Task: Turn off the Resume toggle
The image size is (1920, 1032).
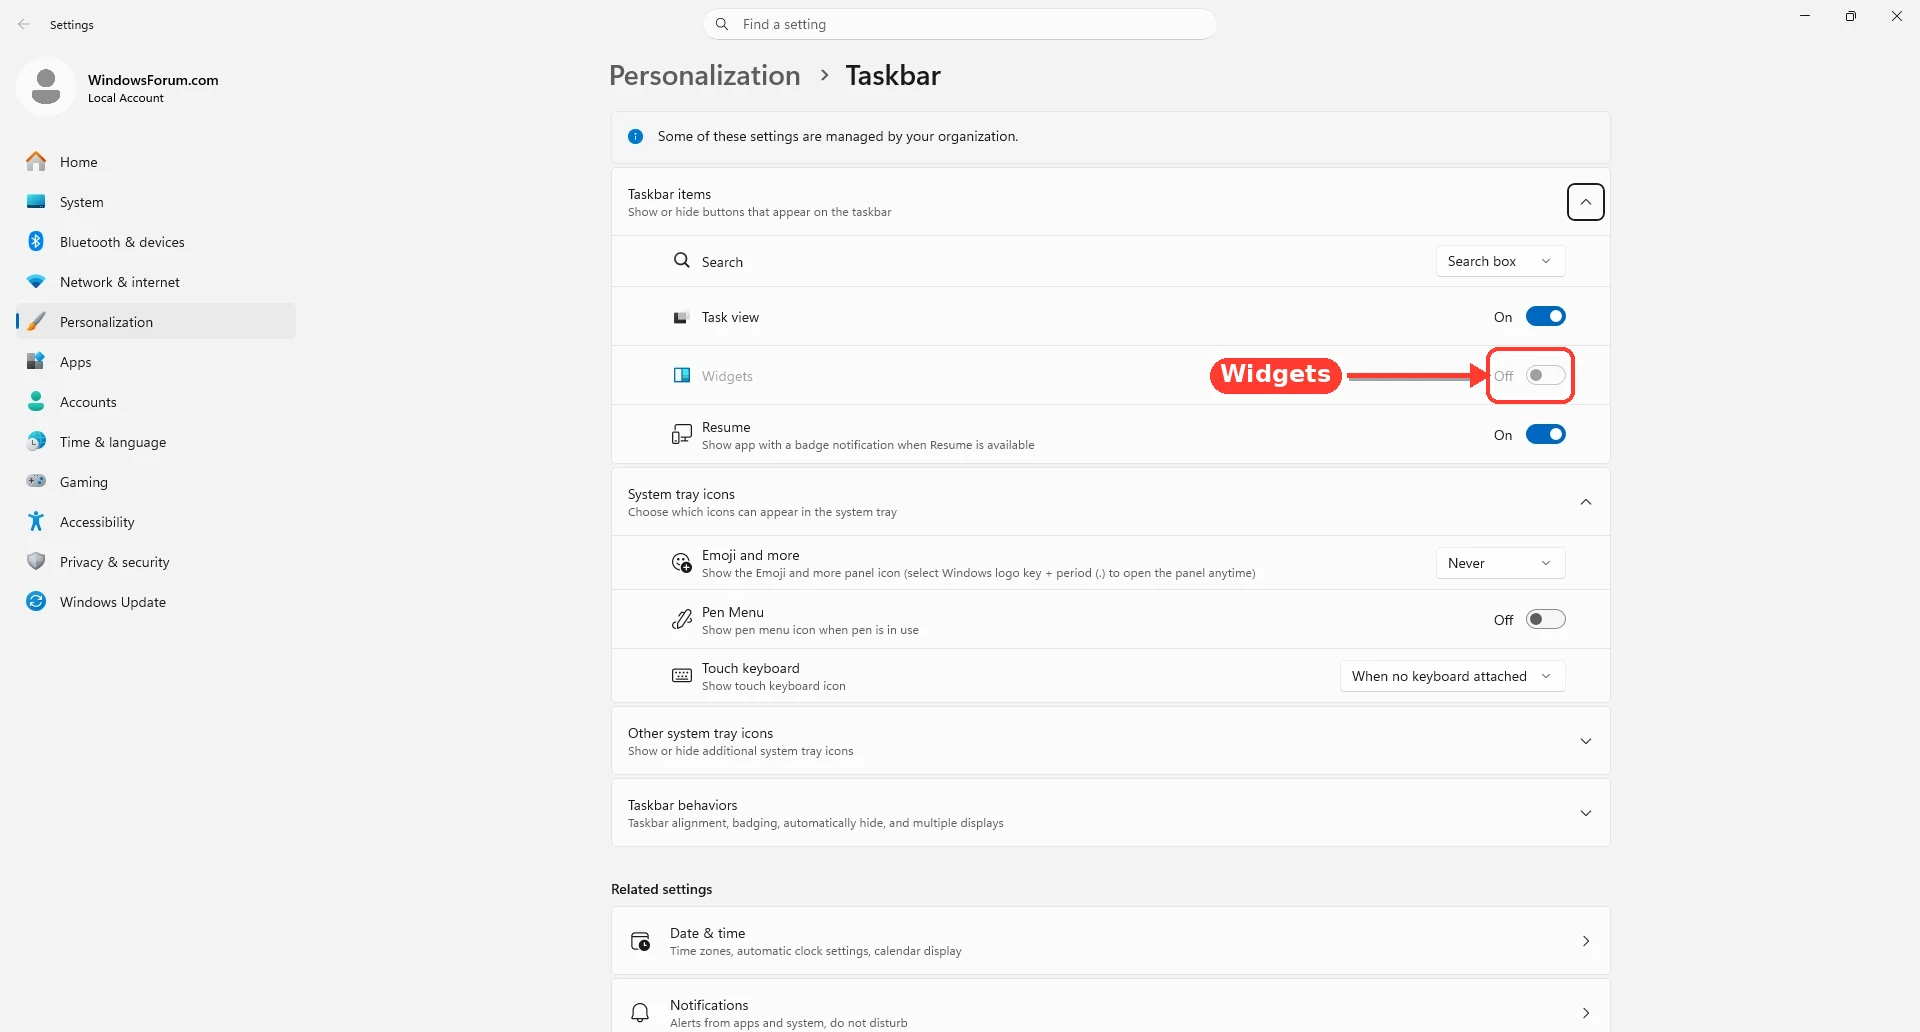Action: 1545,434
